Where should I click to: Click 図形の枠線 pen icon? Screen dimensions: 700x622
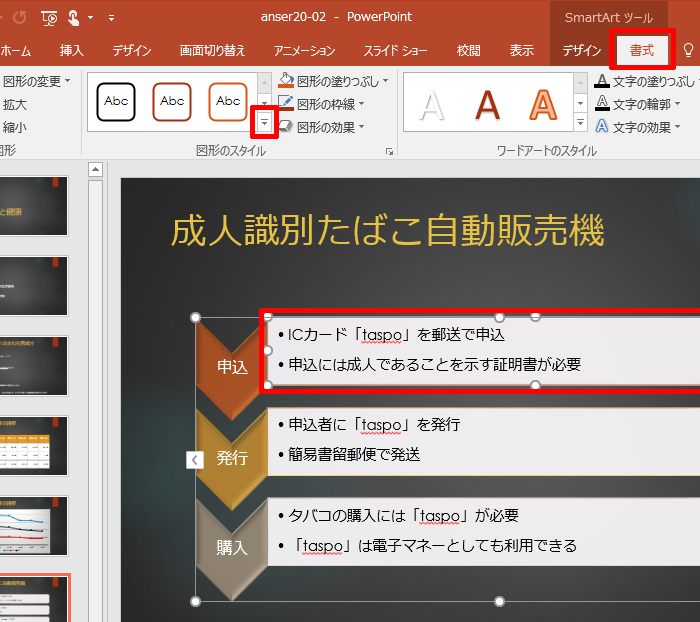[286, 104]
